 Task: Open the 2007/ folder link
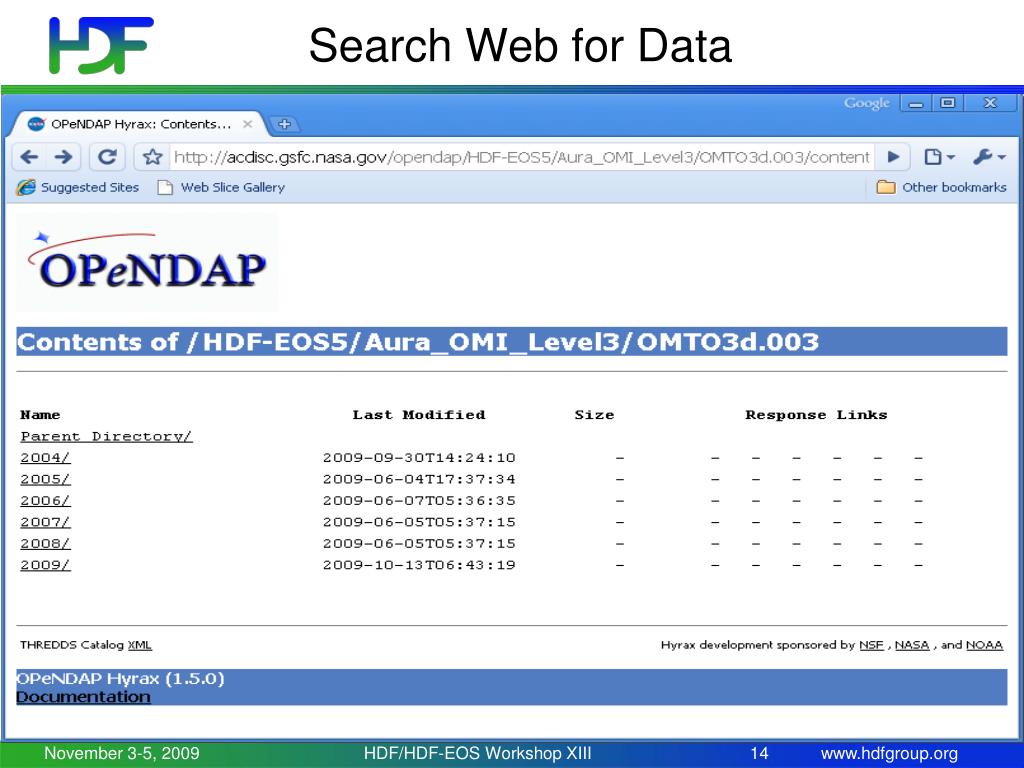pos(45,522)
